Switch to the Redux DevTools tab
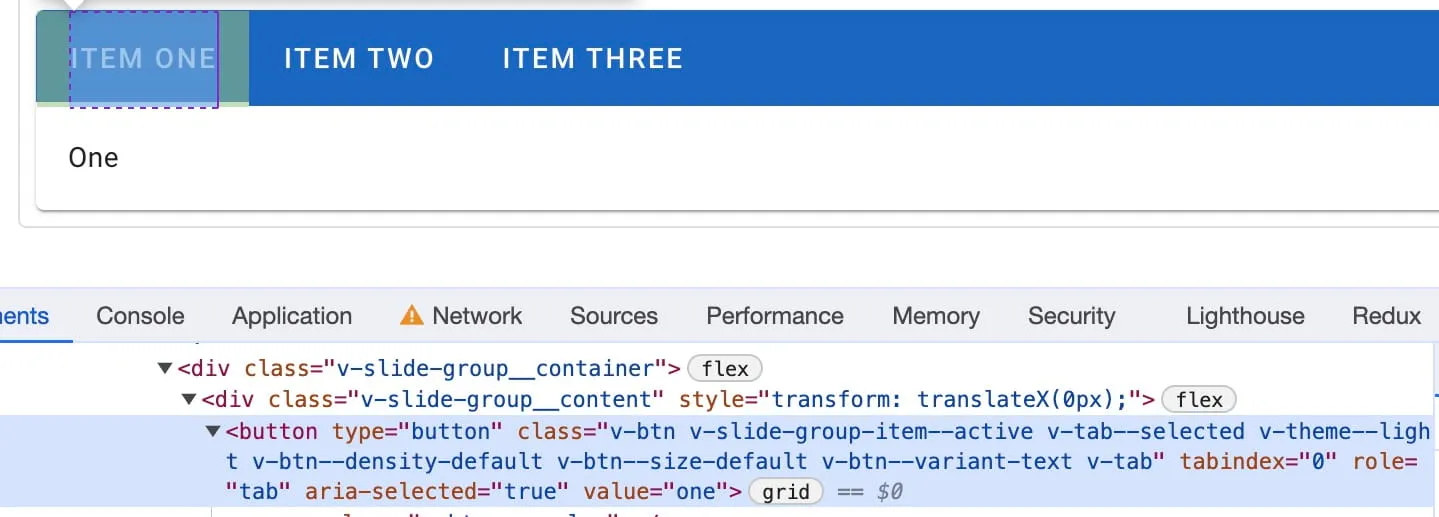 click(x=1386, y=316)
